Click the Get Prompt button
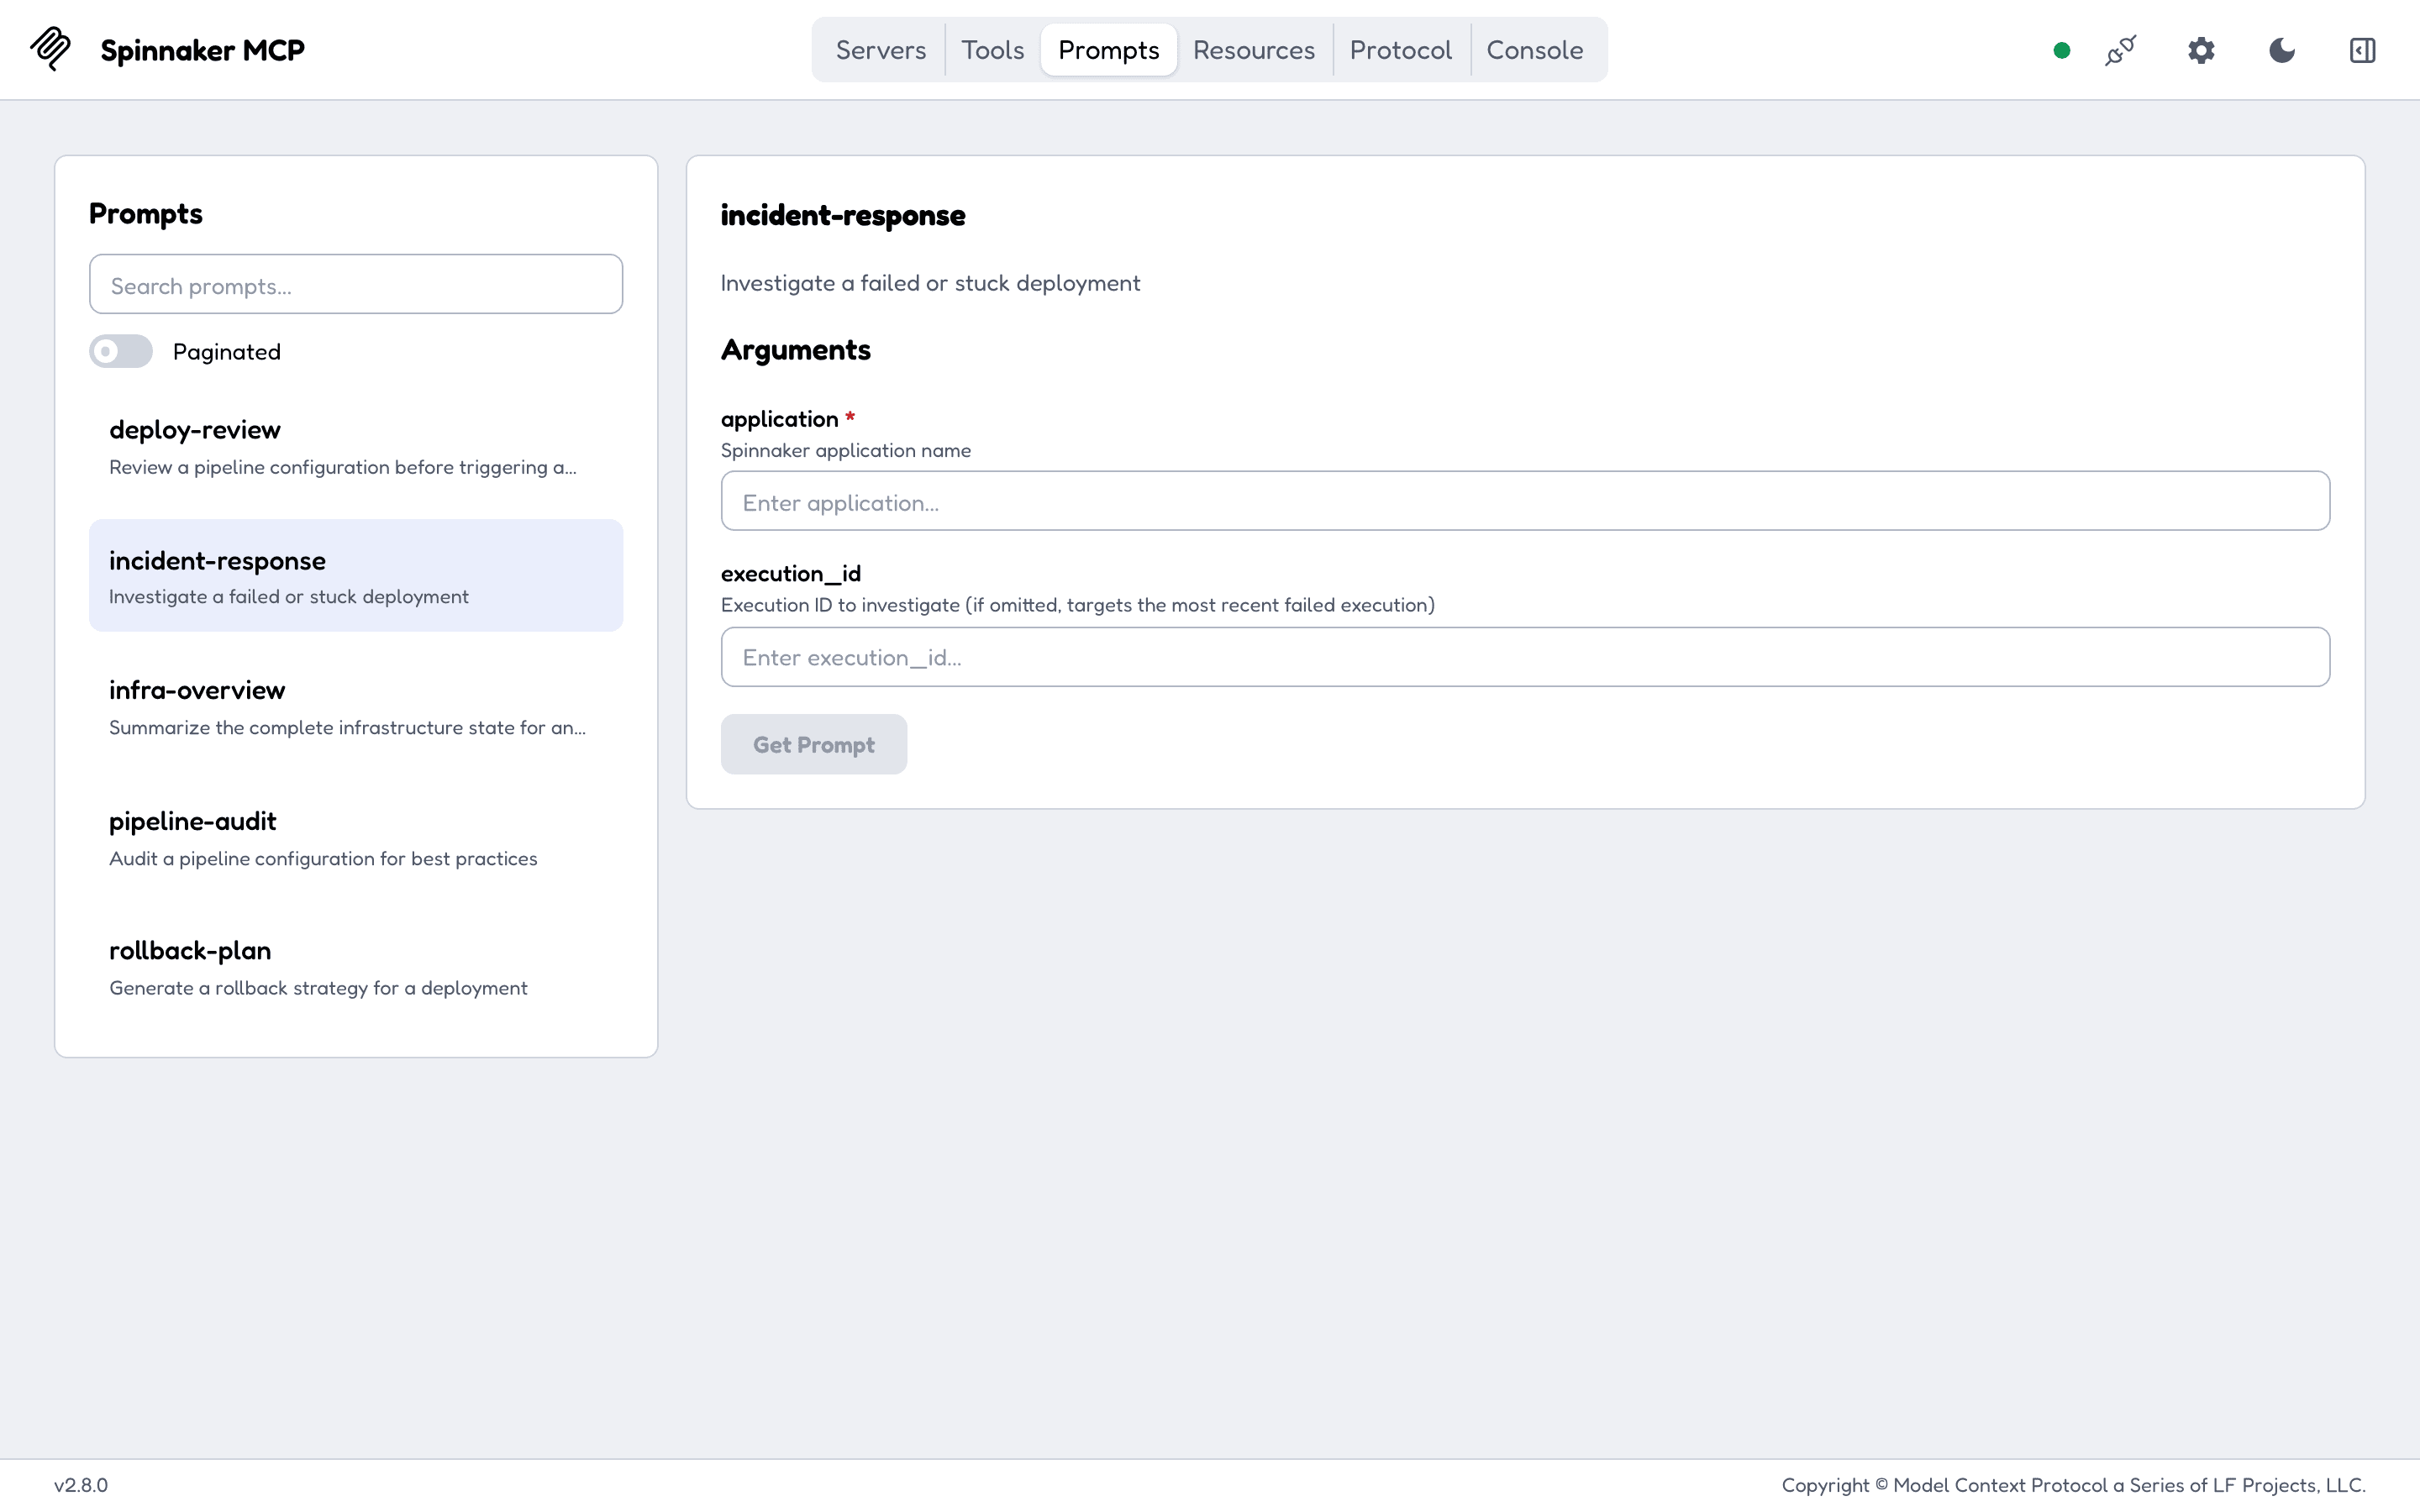 (x=813, y=744)
